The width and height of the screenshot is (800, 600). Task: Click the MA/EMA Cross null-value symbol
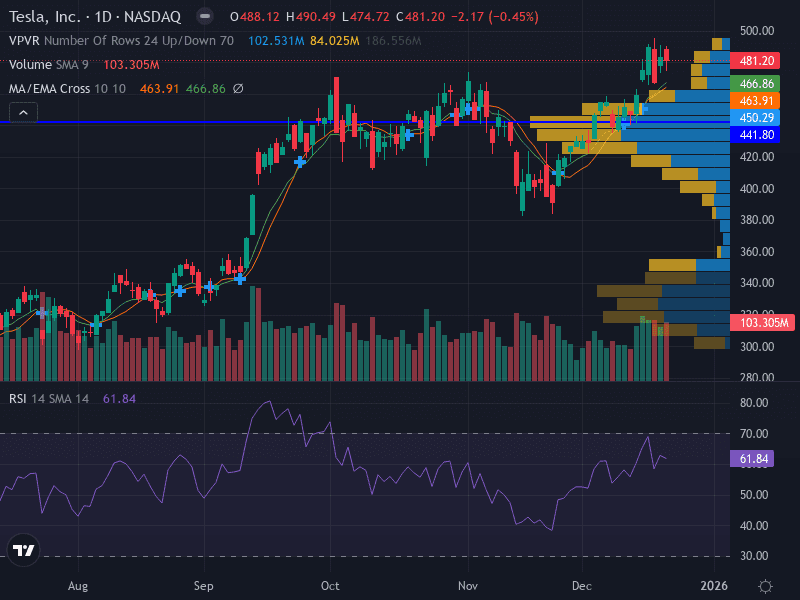[238, 89]
